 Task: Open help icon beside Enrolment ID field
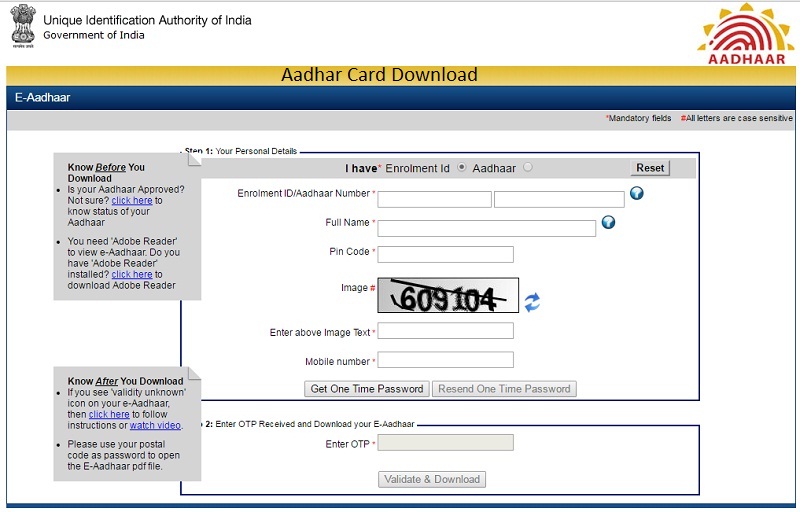click(636, 193)
